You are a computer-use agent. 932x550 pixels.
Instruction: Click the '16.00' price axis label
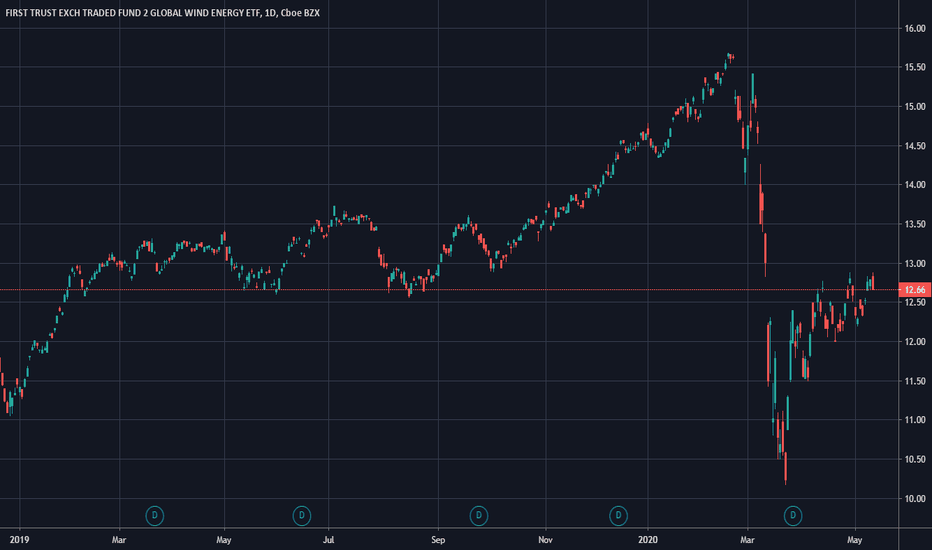[x=915, y=29]
